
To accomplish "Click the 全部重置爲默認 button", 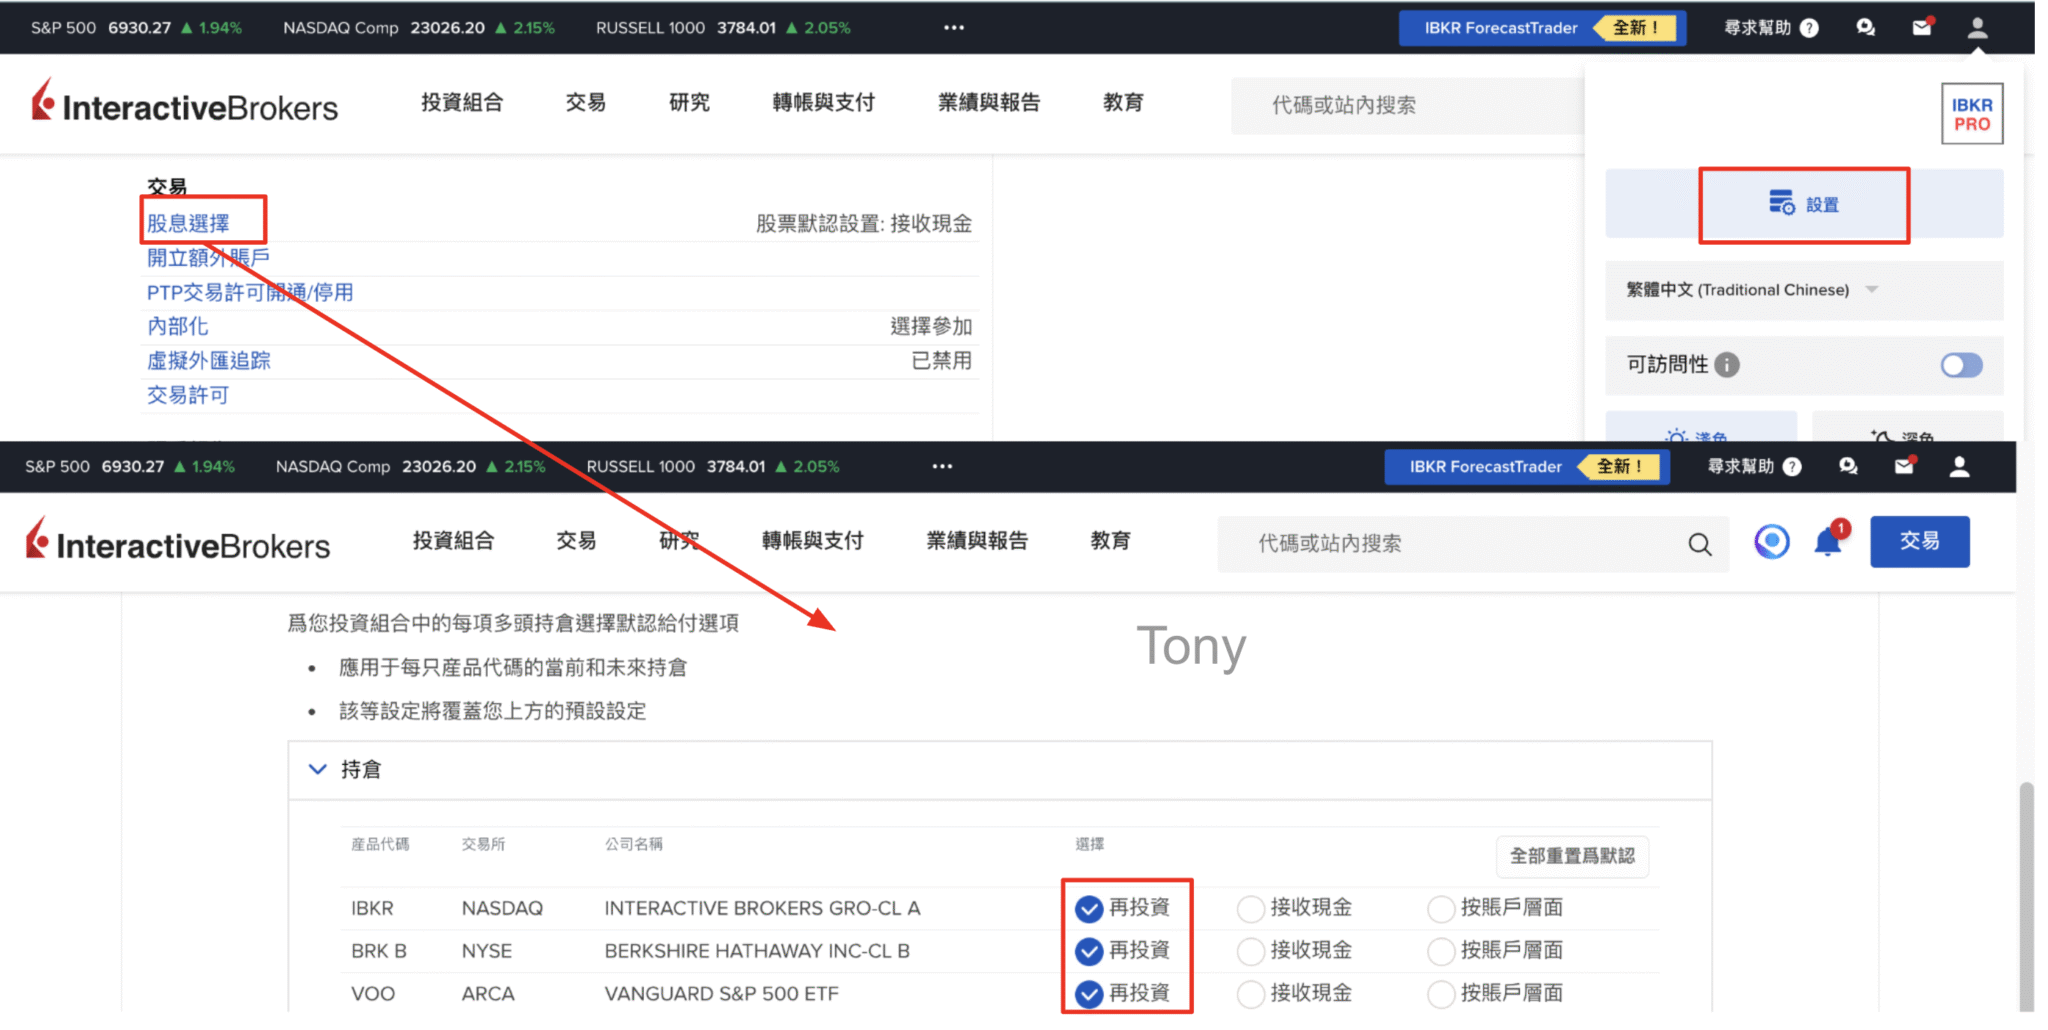I will coord(1572,856).
